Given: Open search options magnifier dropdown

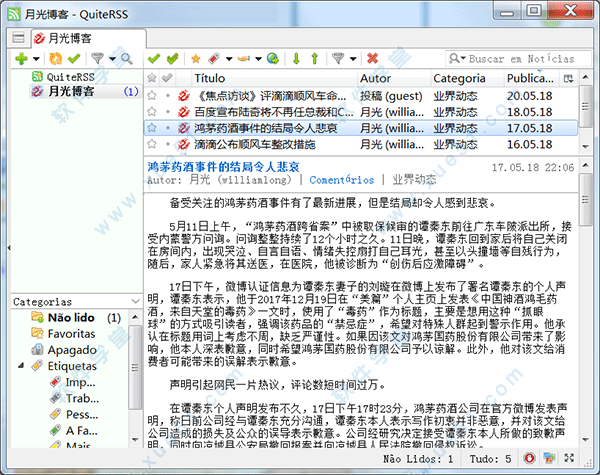Looking at the screenshot, I should click(x=457, y=59).
